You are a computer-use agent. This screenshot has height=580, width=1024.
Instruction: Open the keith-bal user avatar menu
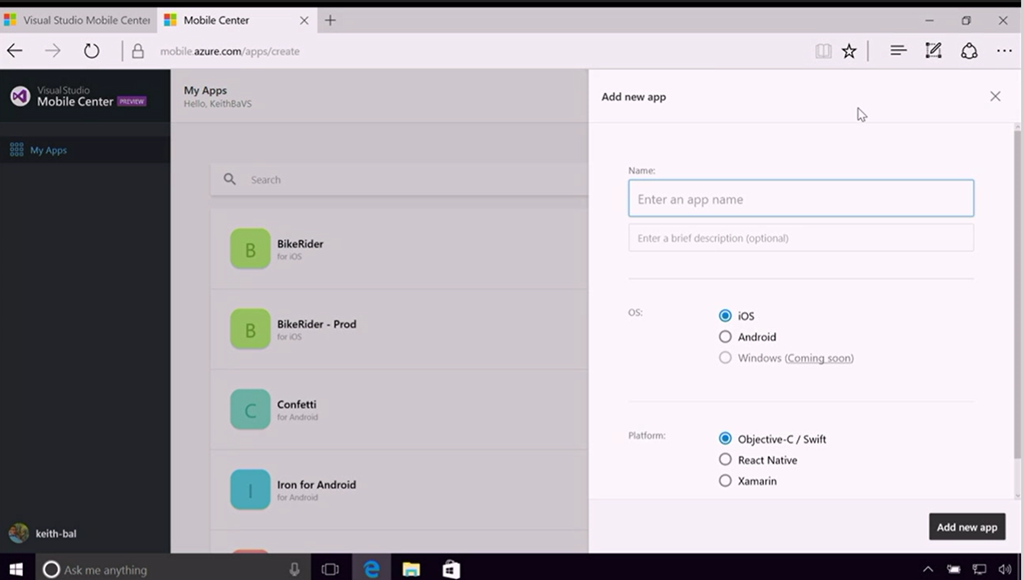(x=18, y=533)
